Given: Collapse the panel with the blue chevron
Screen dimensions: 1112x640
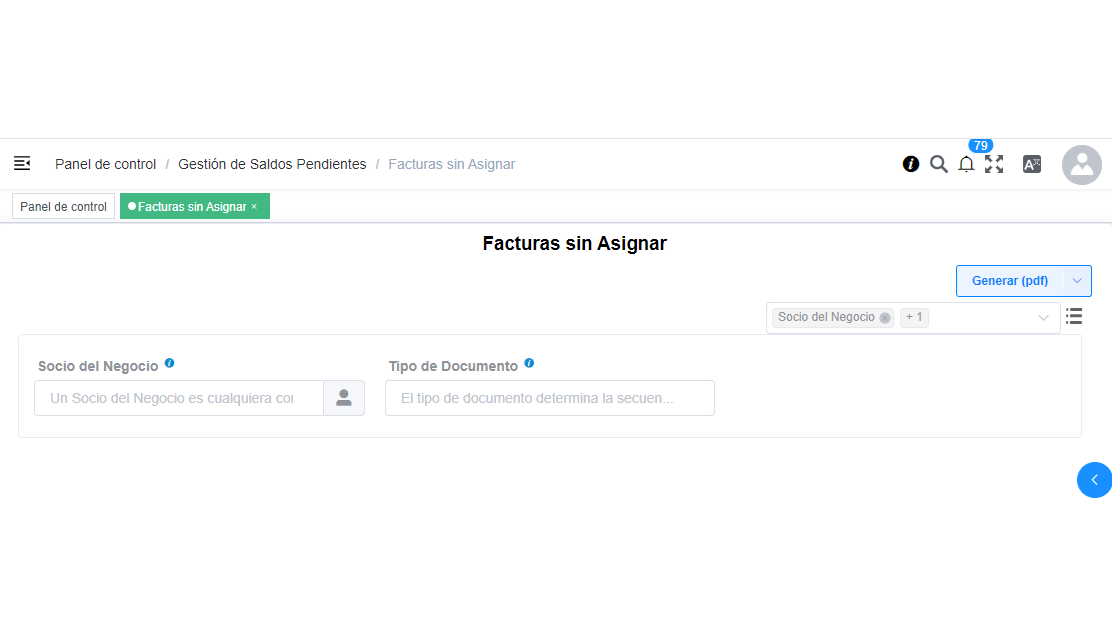Looking at the screenshot, I should point(1094,480).
